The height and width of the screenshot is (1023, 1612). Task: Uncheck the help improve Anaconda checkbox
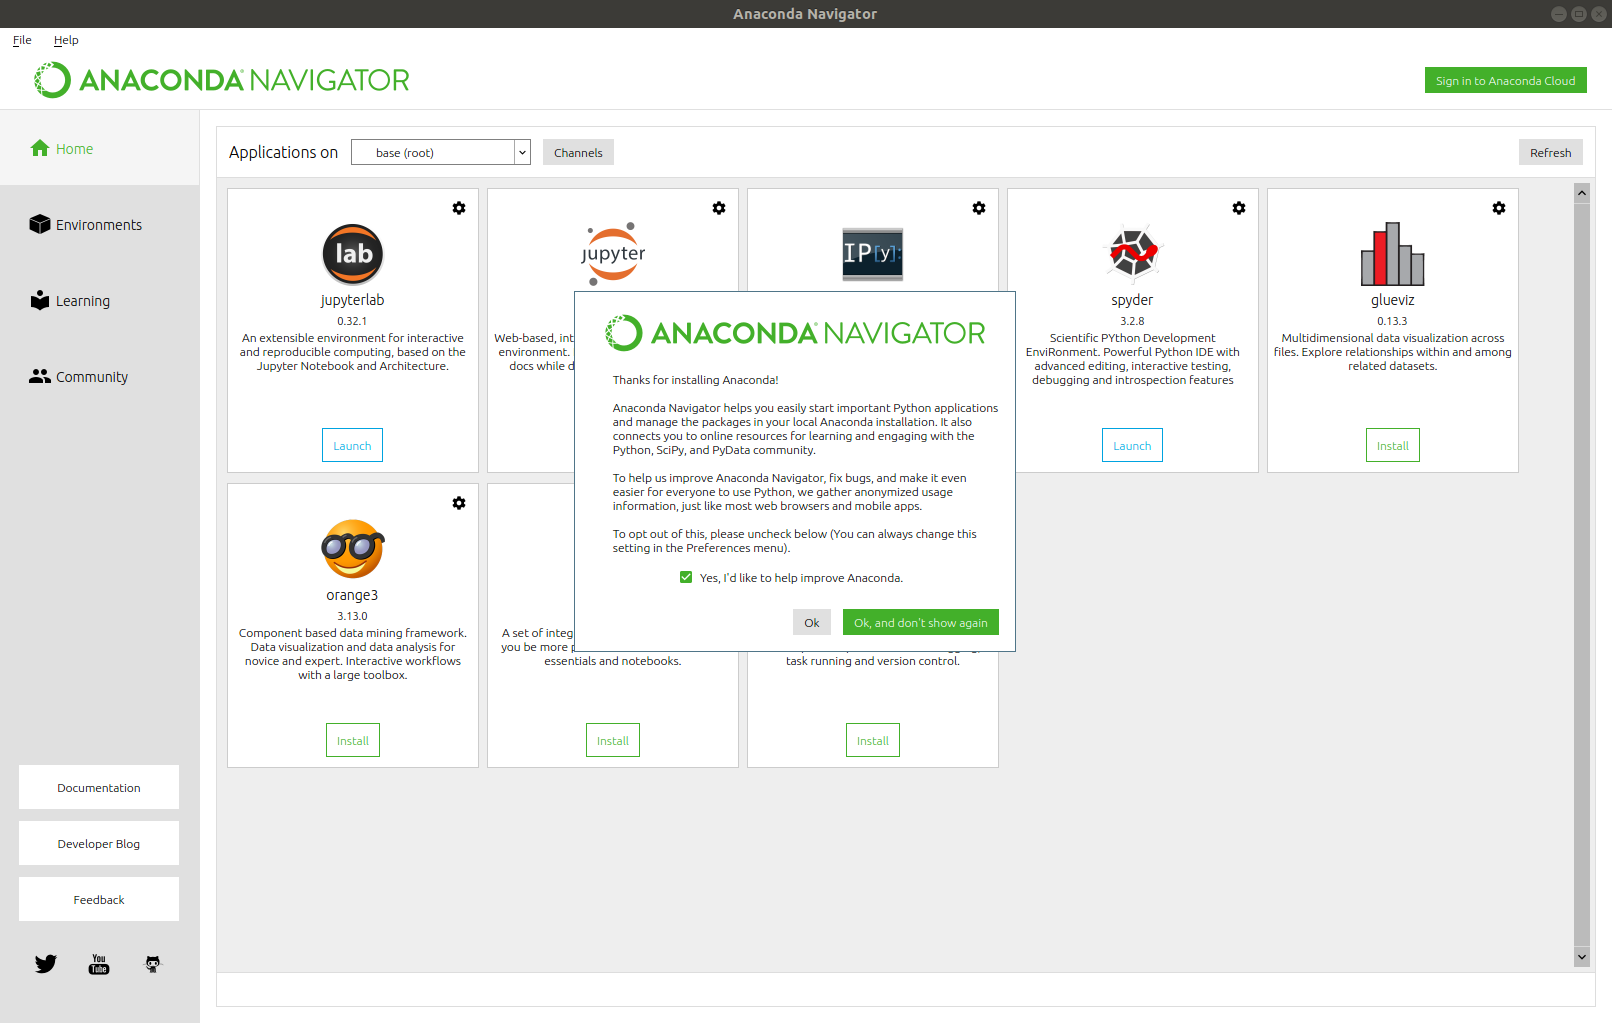[686, 577]
